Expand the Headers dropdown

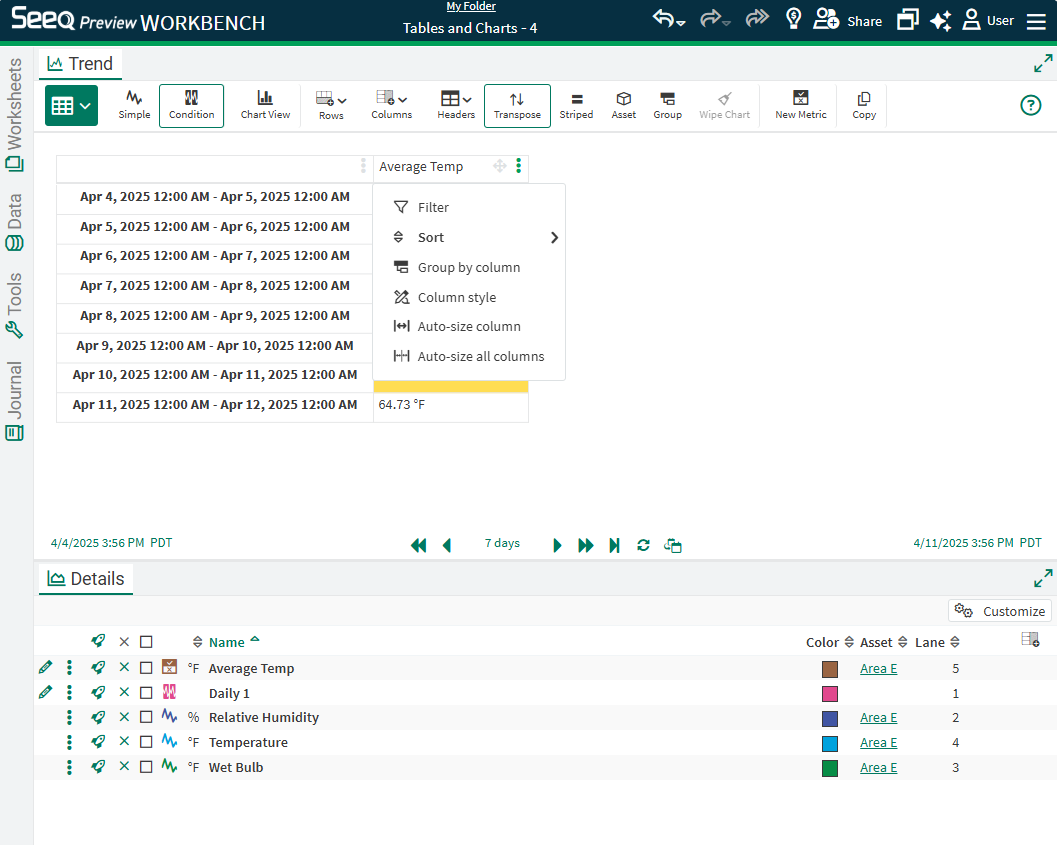(x=456, y=105)
